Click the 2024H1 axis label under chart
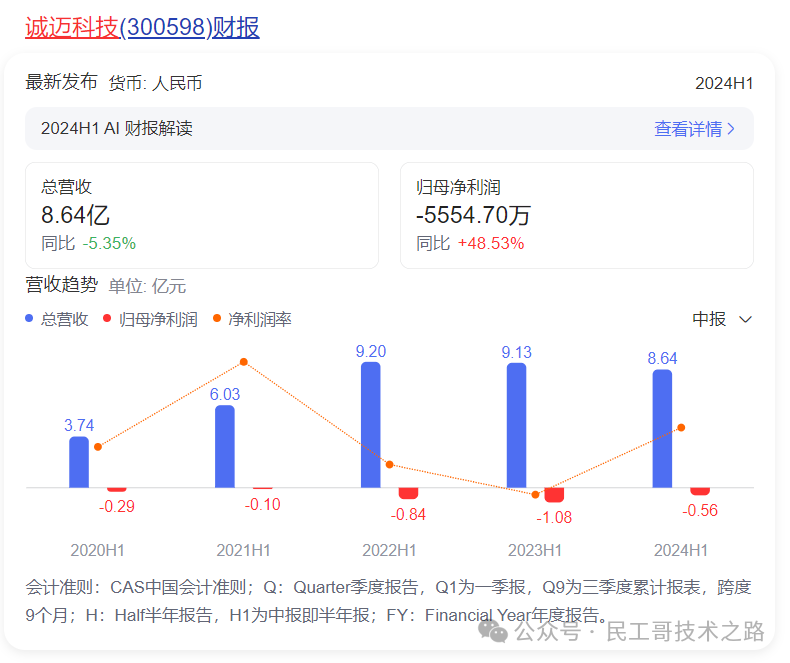Screen dimensions: 790x663 [681, 550]
